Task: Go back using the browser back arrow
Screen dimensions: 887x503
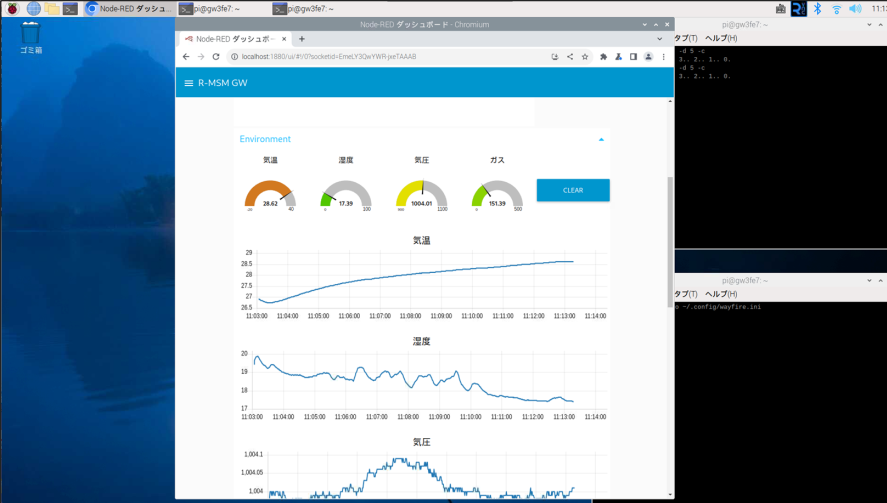Action: pyautogui.click(x=186, y=57)
